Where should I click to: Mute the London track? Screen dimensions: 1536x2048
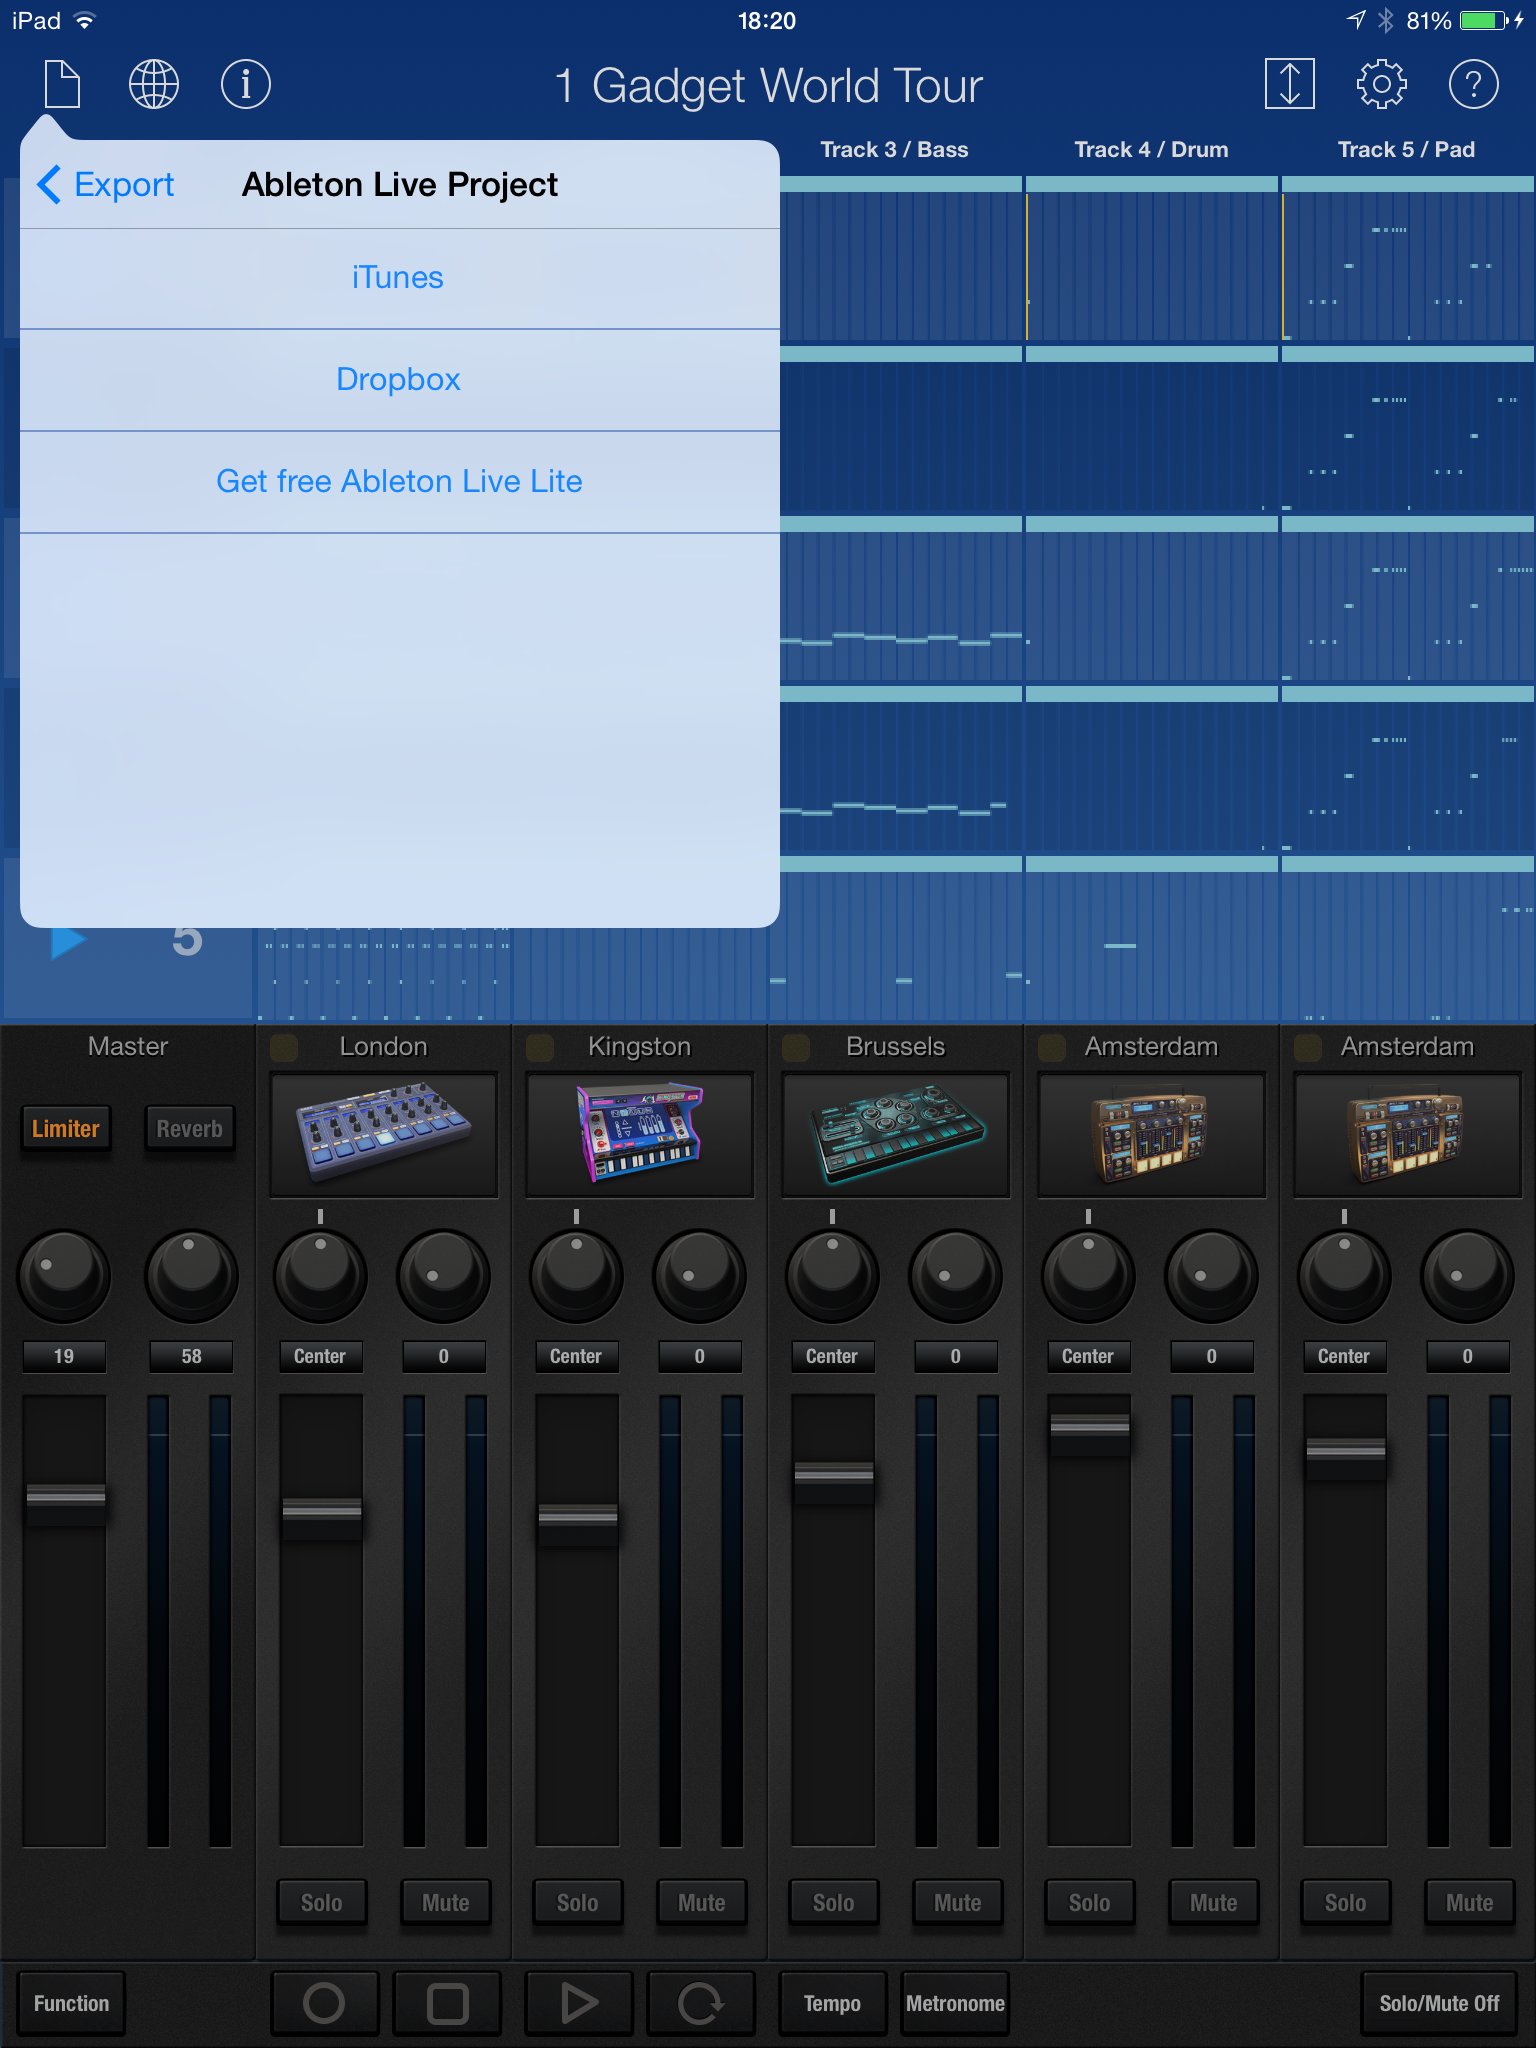point(446,1902)
